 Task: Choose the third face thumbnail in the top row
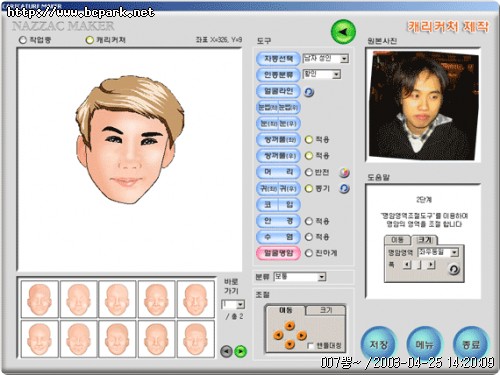tap(117, 299)
